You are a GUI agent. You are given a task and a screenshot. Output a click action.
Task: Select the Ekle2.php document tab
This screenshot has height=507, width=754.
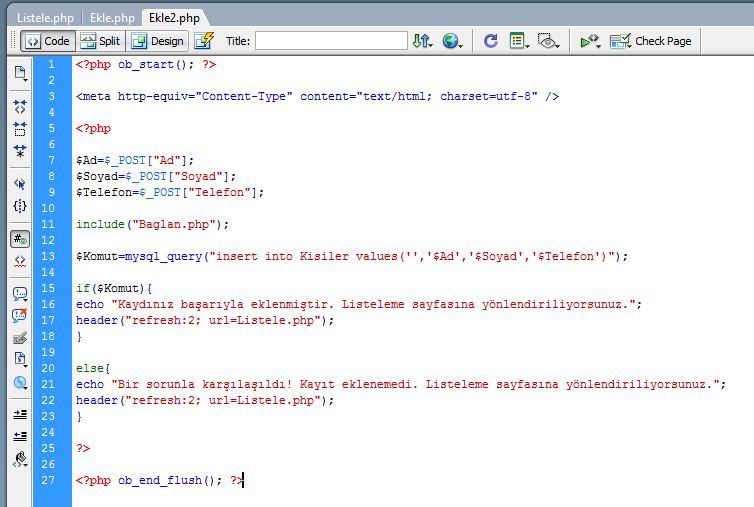coord(174,18)
